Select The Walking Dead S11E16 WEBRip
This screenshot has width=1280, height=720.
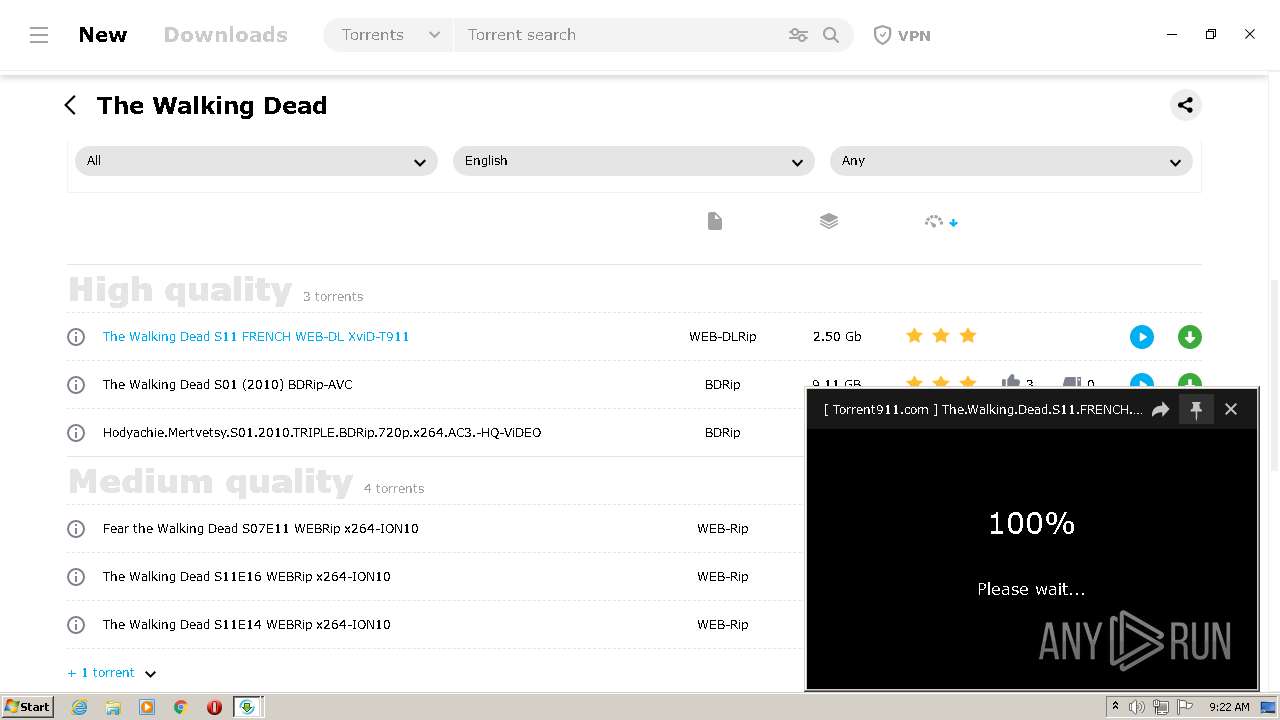pos(246,577)
